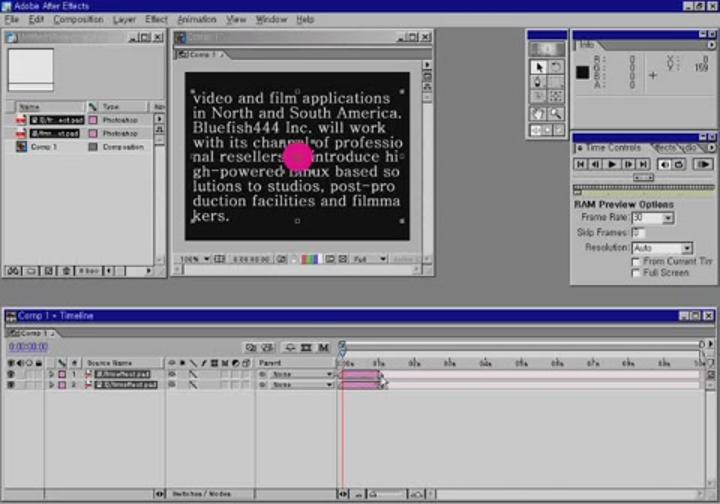Viewport: 720px width, 504px height.
Task: Hide layer 1 using its eye toggle
Action: coord(11,374)
